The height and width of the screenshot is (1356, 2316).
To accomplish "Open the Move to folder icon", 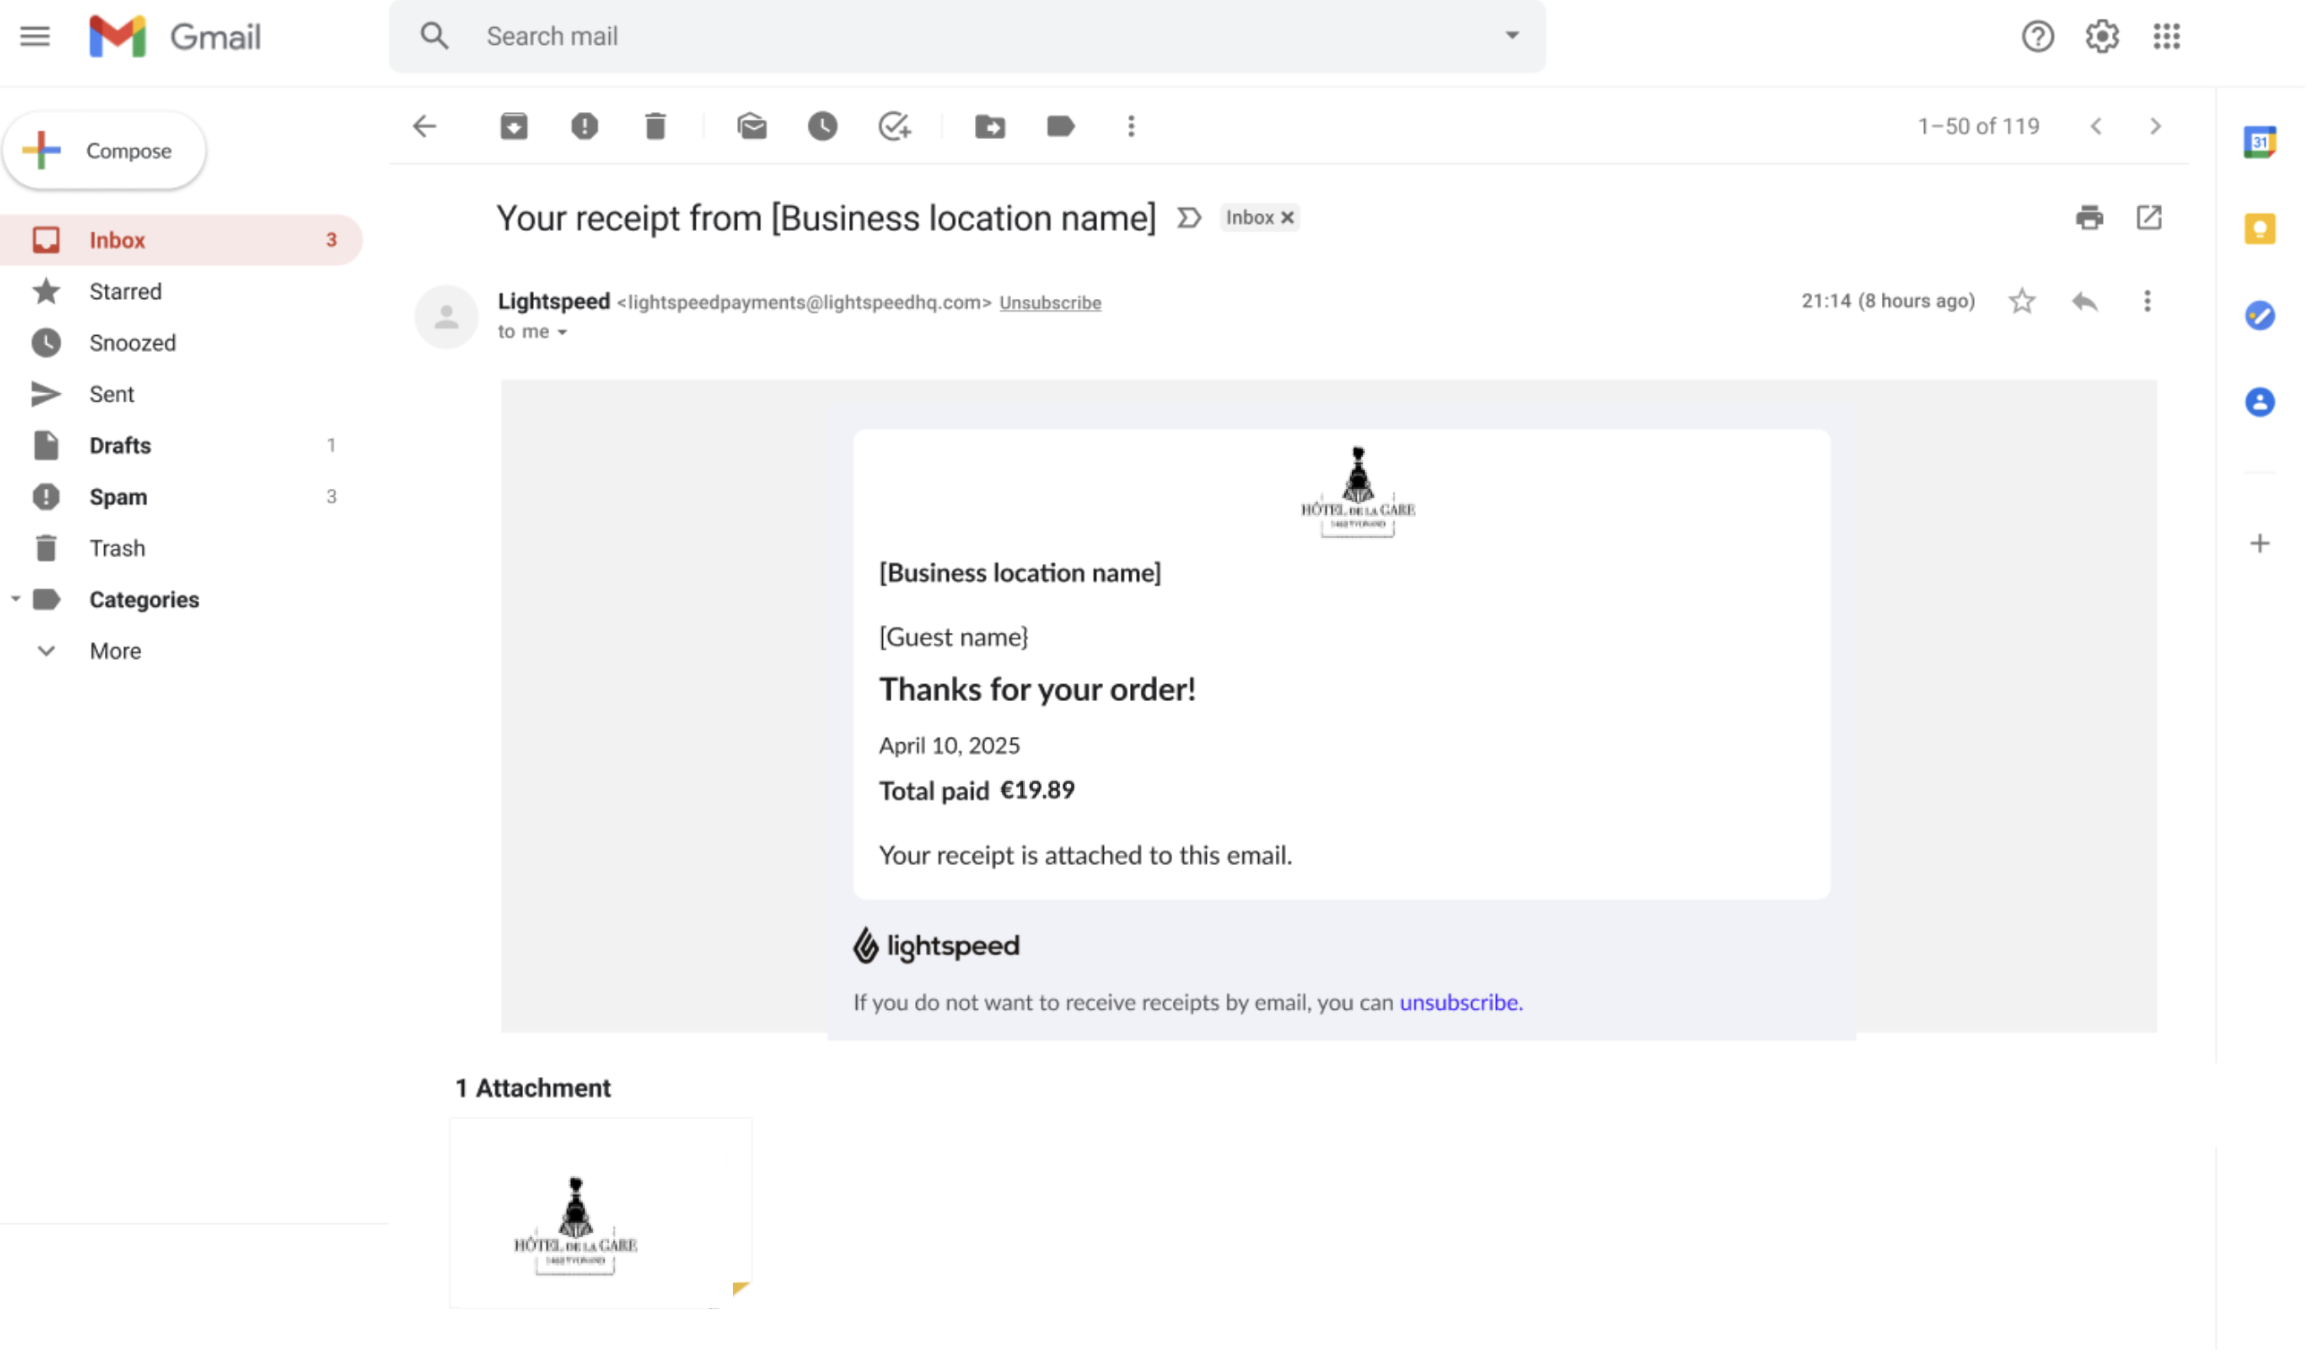I will point(990,126).
